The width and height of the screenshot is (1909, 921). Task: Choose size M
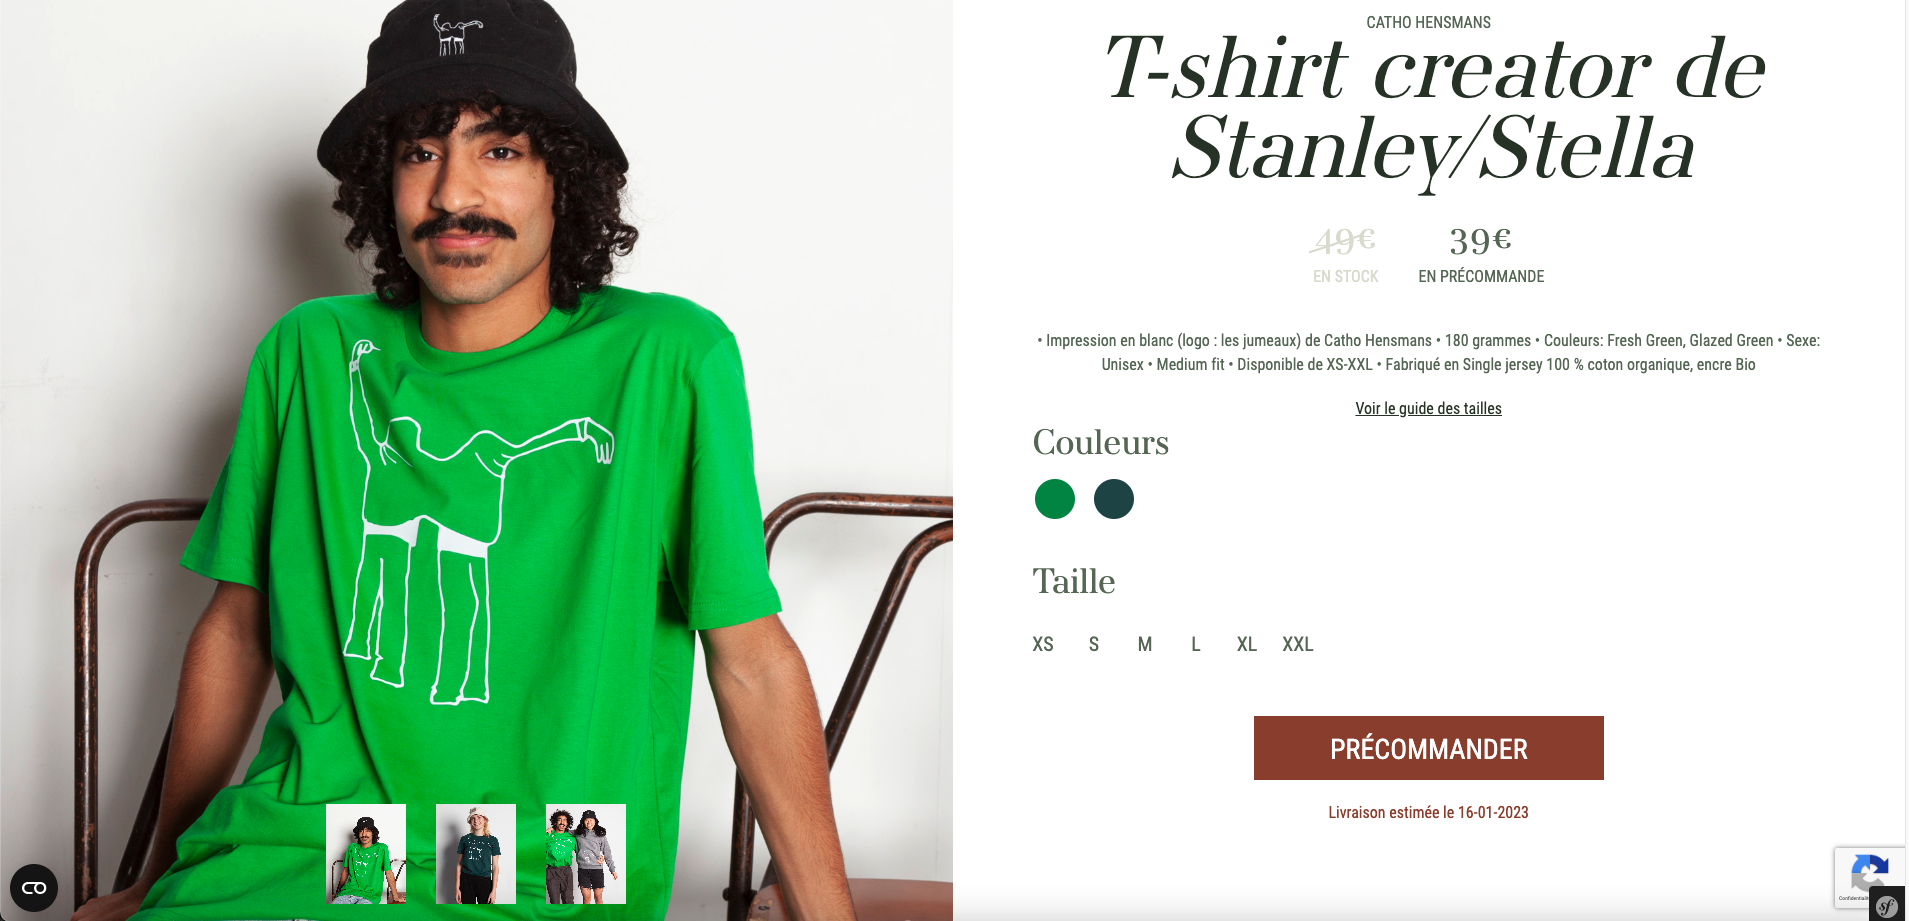pos(1145,645)
